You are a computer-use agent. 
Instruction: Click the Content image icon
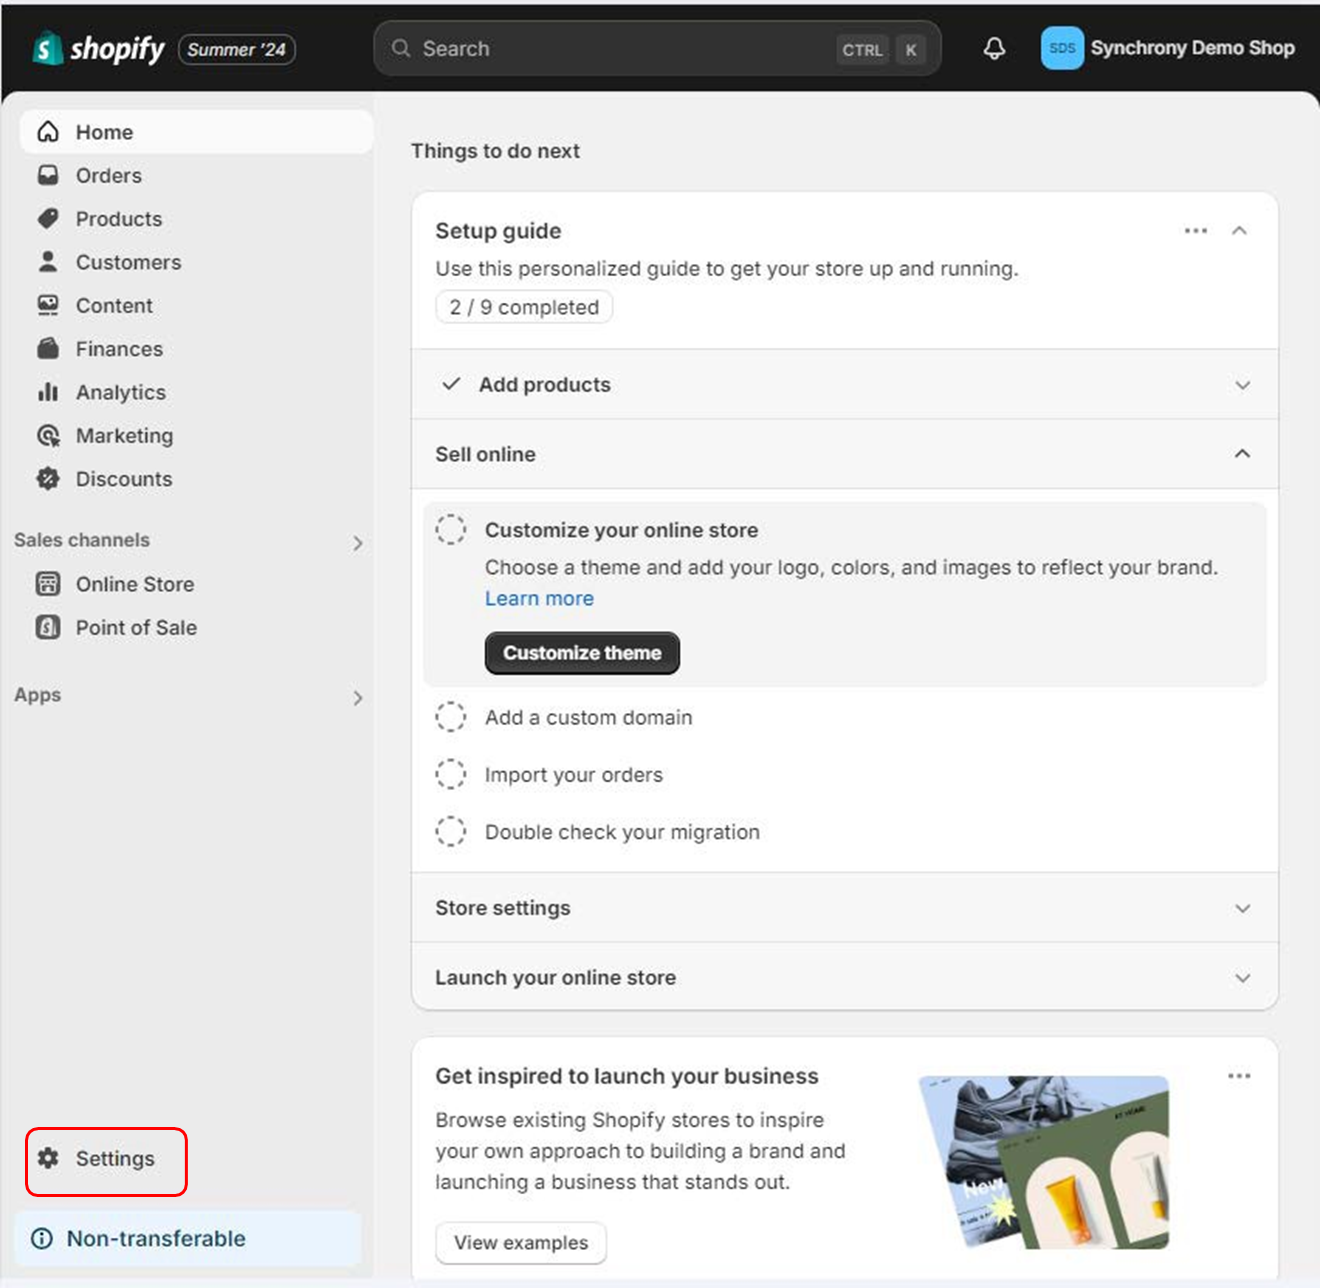point(48,305)
